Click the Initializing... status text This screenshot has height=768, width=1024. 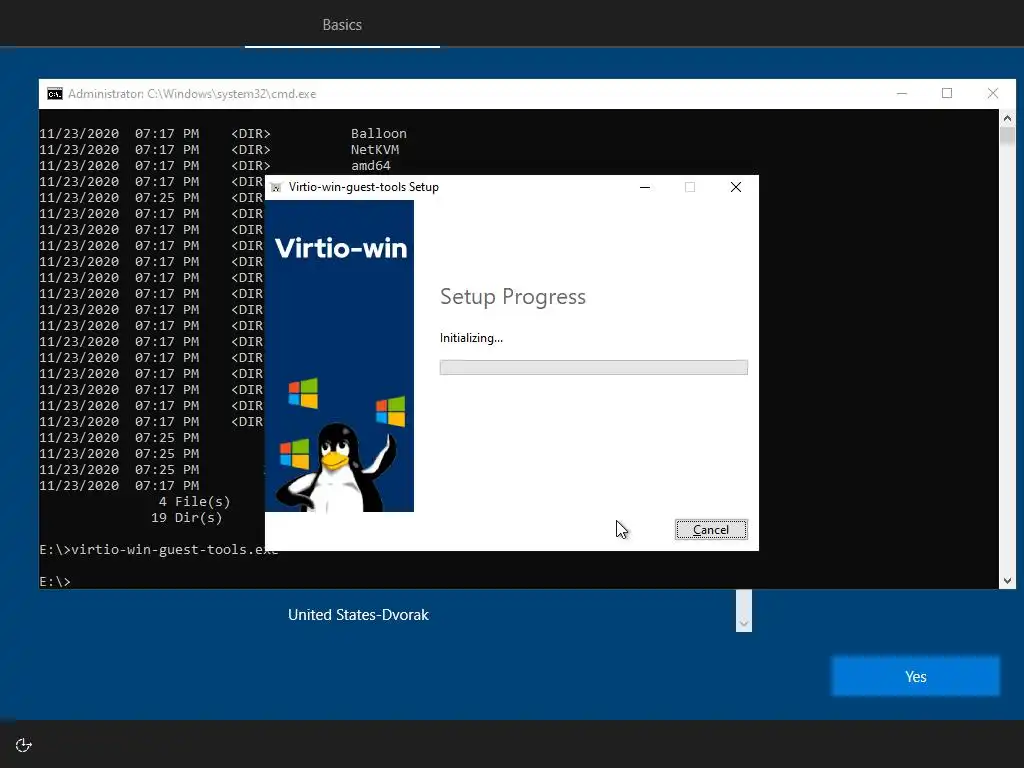(x=471, y=338)
